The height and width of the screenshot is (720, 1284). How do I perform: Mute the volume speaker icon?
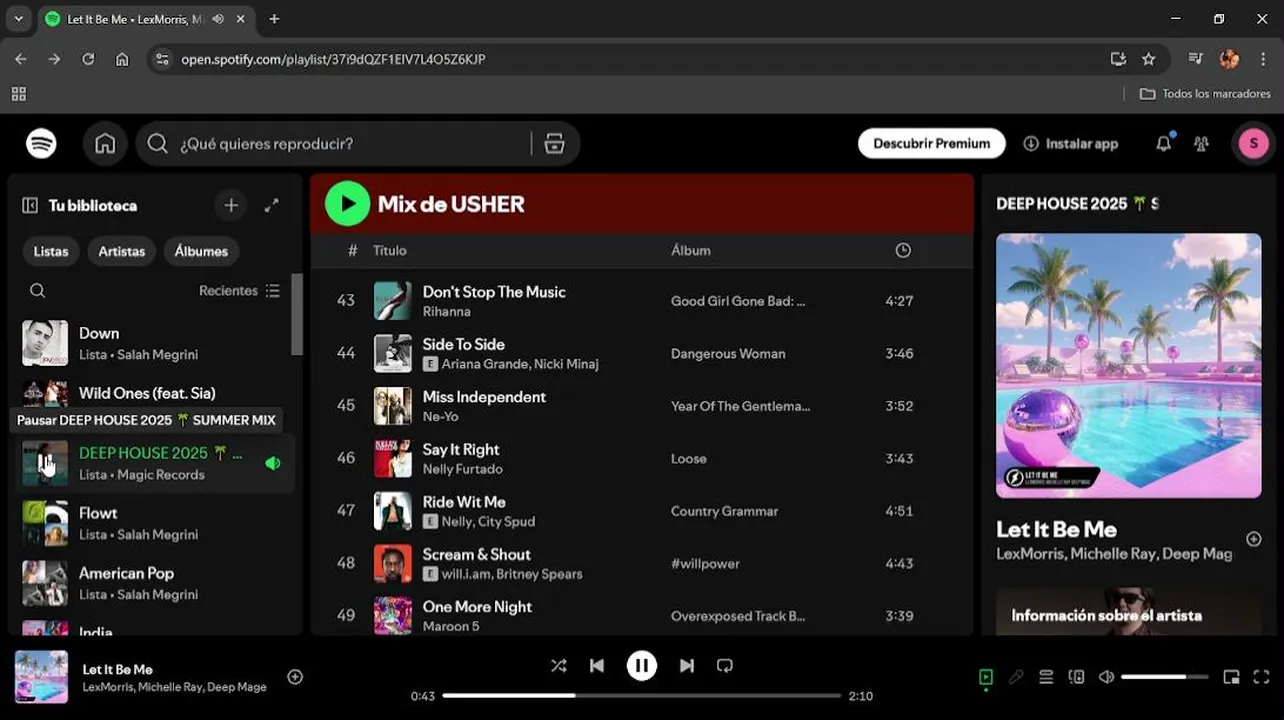click(x=1106, y=677)
